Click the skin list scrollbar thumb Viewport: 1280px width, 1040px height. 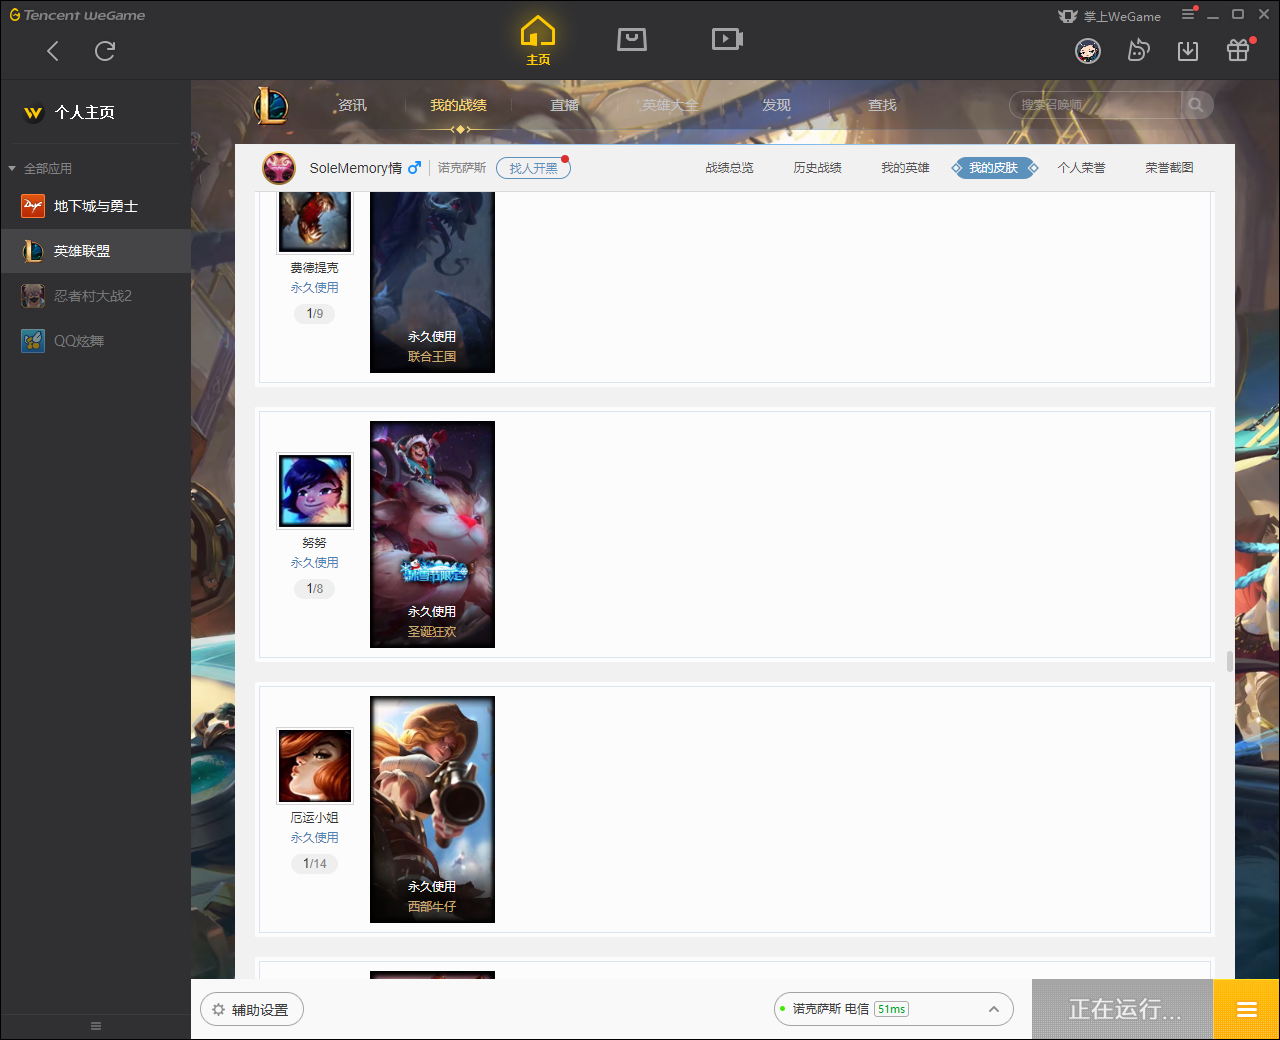point(1230,661)
